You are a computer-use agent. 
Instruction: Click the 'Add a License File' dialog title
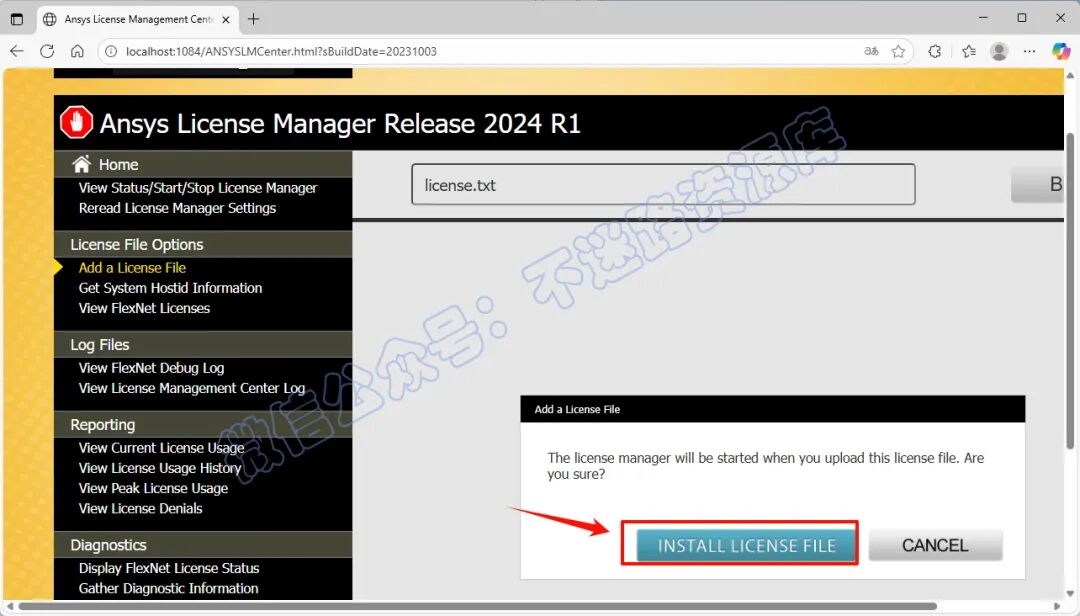(577, 409)
